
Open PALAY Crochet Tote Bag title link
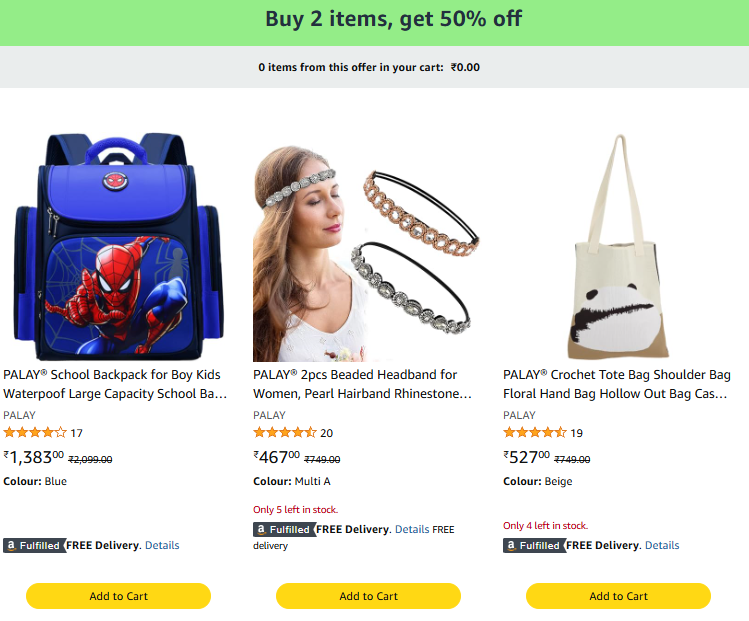(616, 384)
